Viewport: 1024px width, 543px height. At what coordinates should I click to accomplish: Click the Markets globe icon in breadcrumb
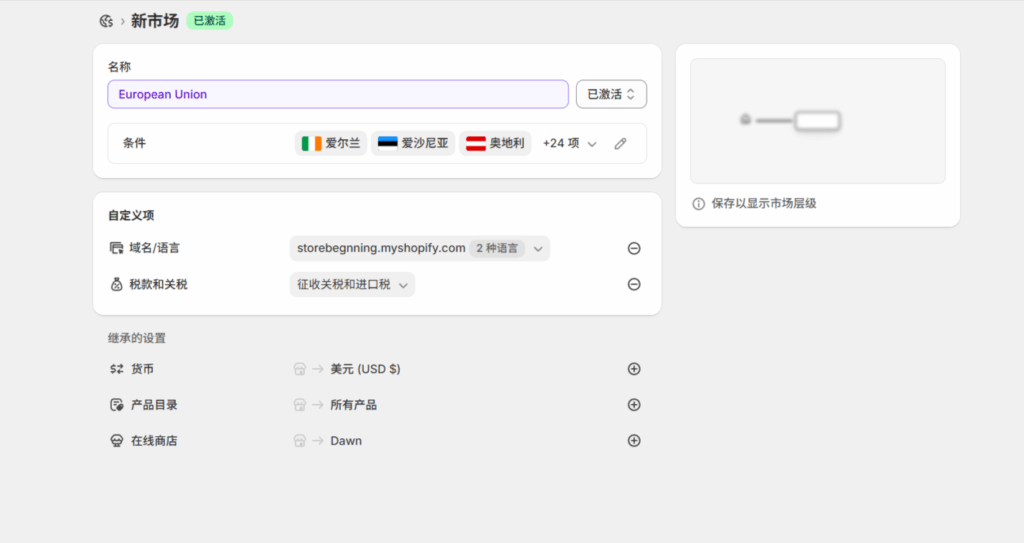[106, 21]
